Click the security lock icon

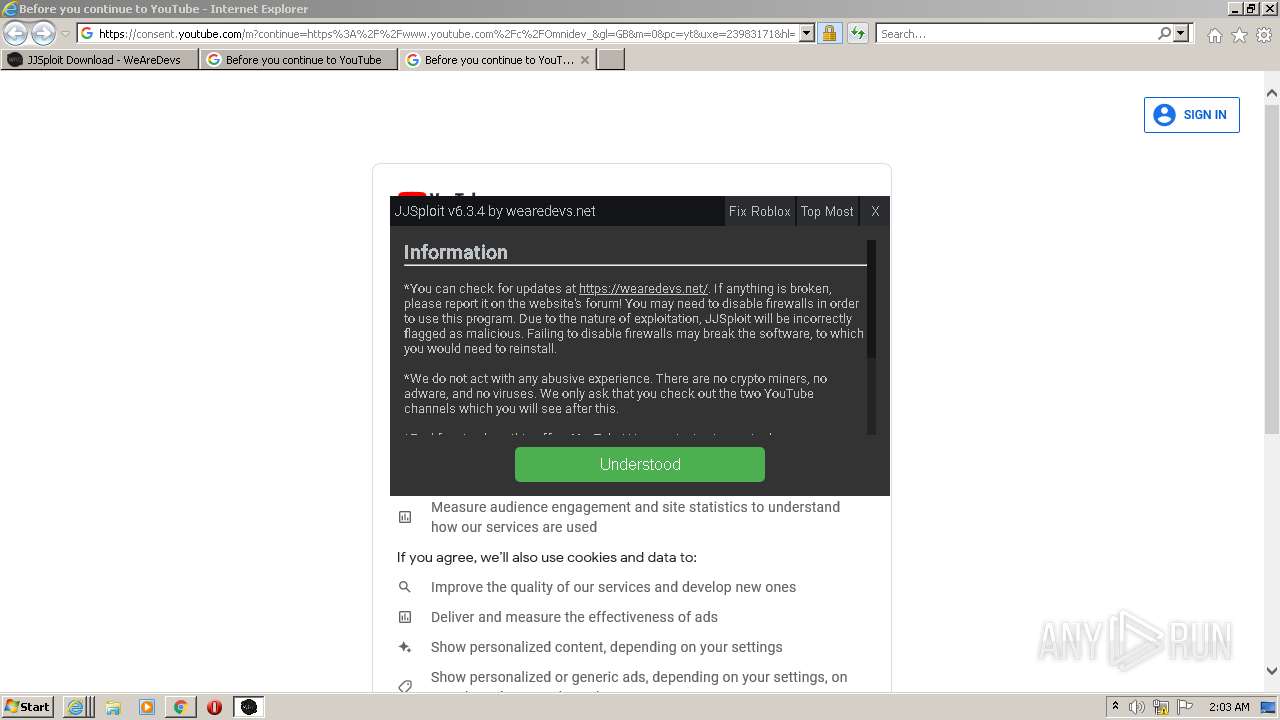click(x=829, y=34)
